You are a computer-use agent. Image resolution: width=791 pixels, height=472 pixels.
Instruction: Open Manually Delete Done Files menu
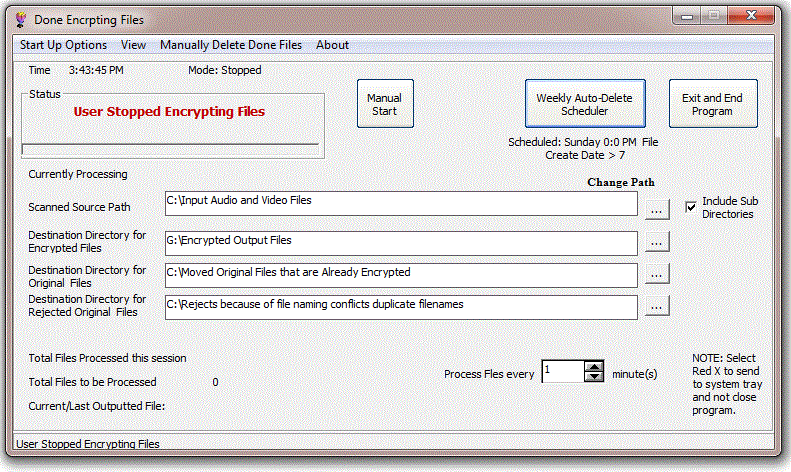pos(231,45)
